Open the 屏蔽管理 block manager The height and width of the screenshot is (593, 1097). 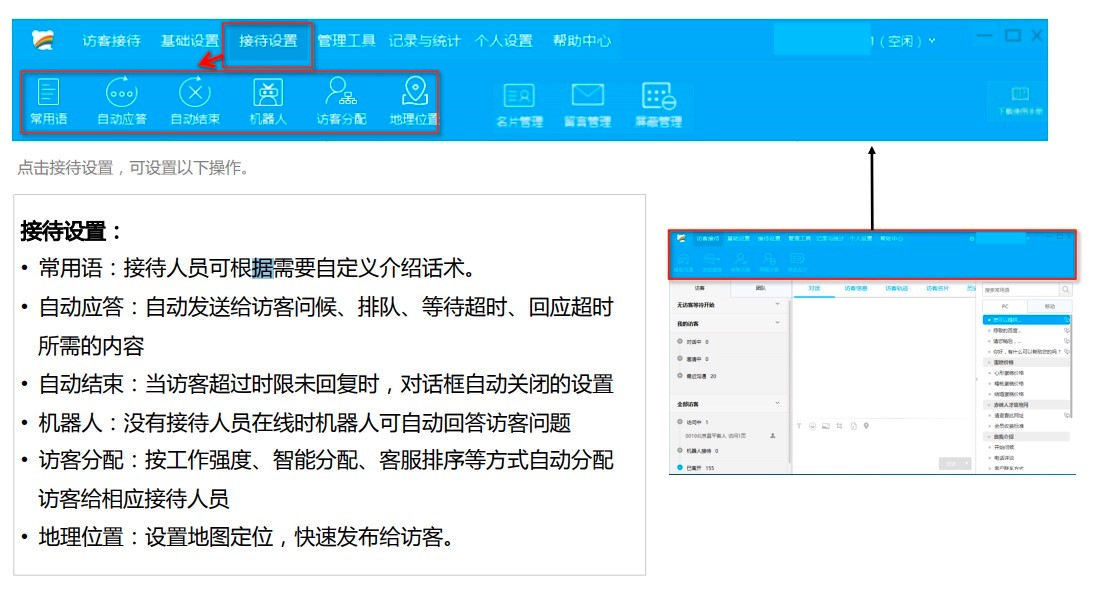tap(658, 105)
